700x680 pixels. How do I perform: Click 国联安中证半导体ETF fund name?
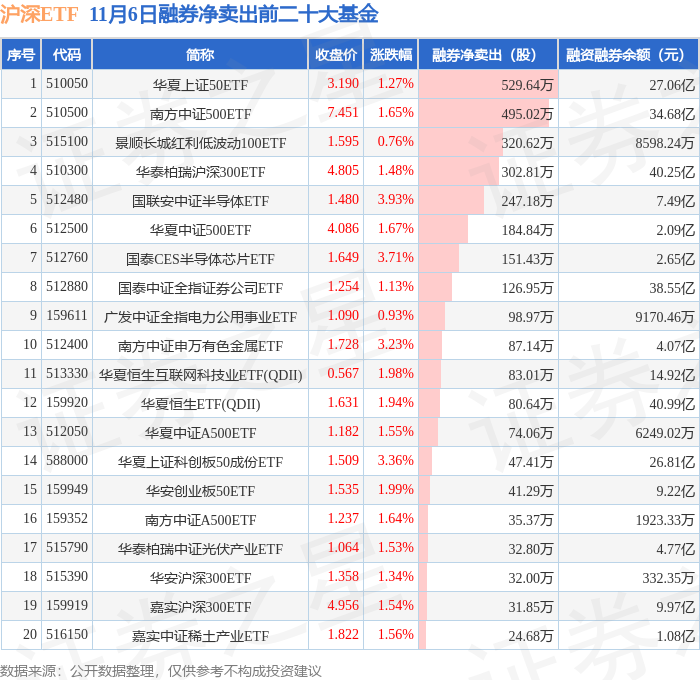tap(200, 200)
